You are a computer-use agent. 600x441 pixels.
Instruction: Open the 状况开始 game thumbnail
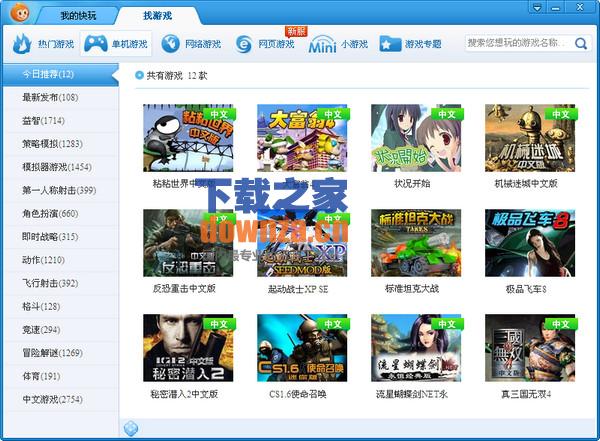point(416,138)
